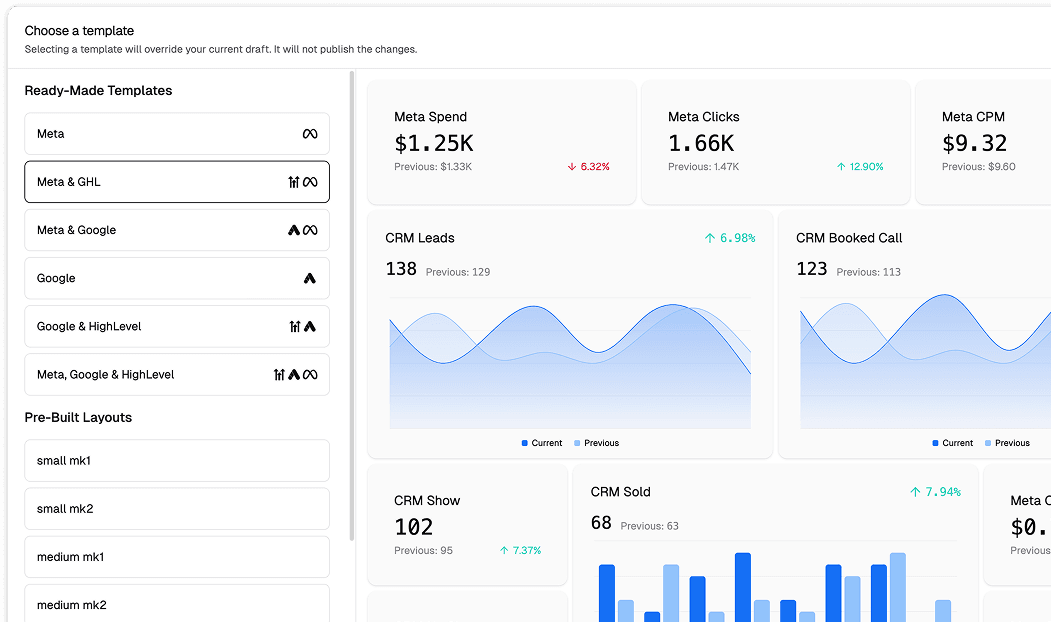The height and width of the screenshot is (622, 1051).
Task: Click the Meta infinity logo in Meta row
Action: click(x=310, y=134)
